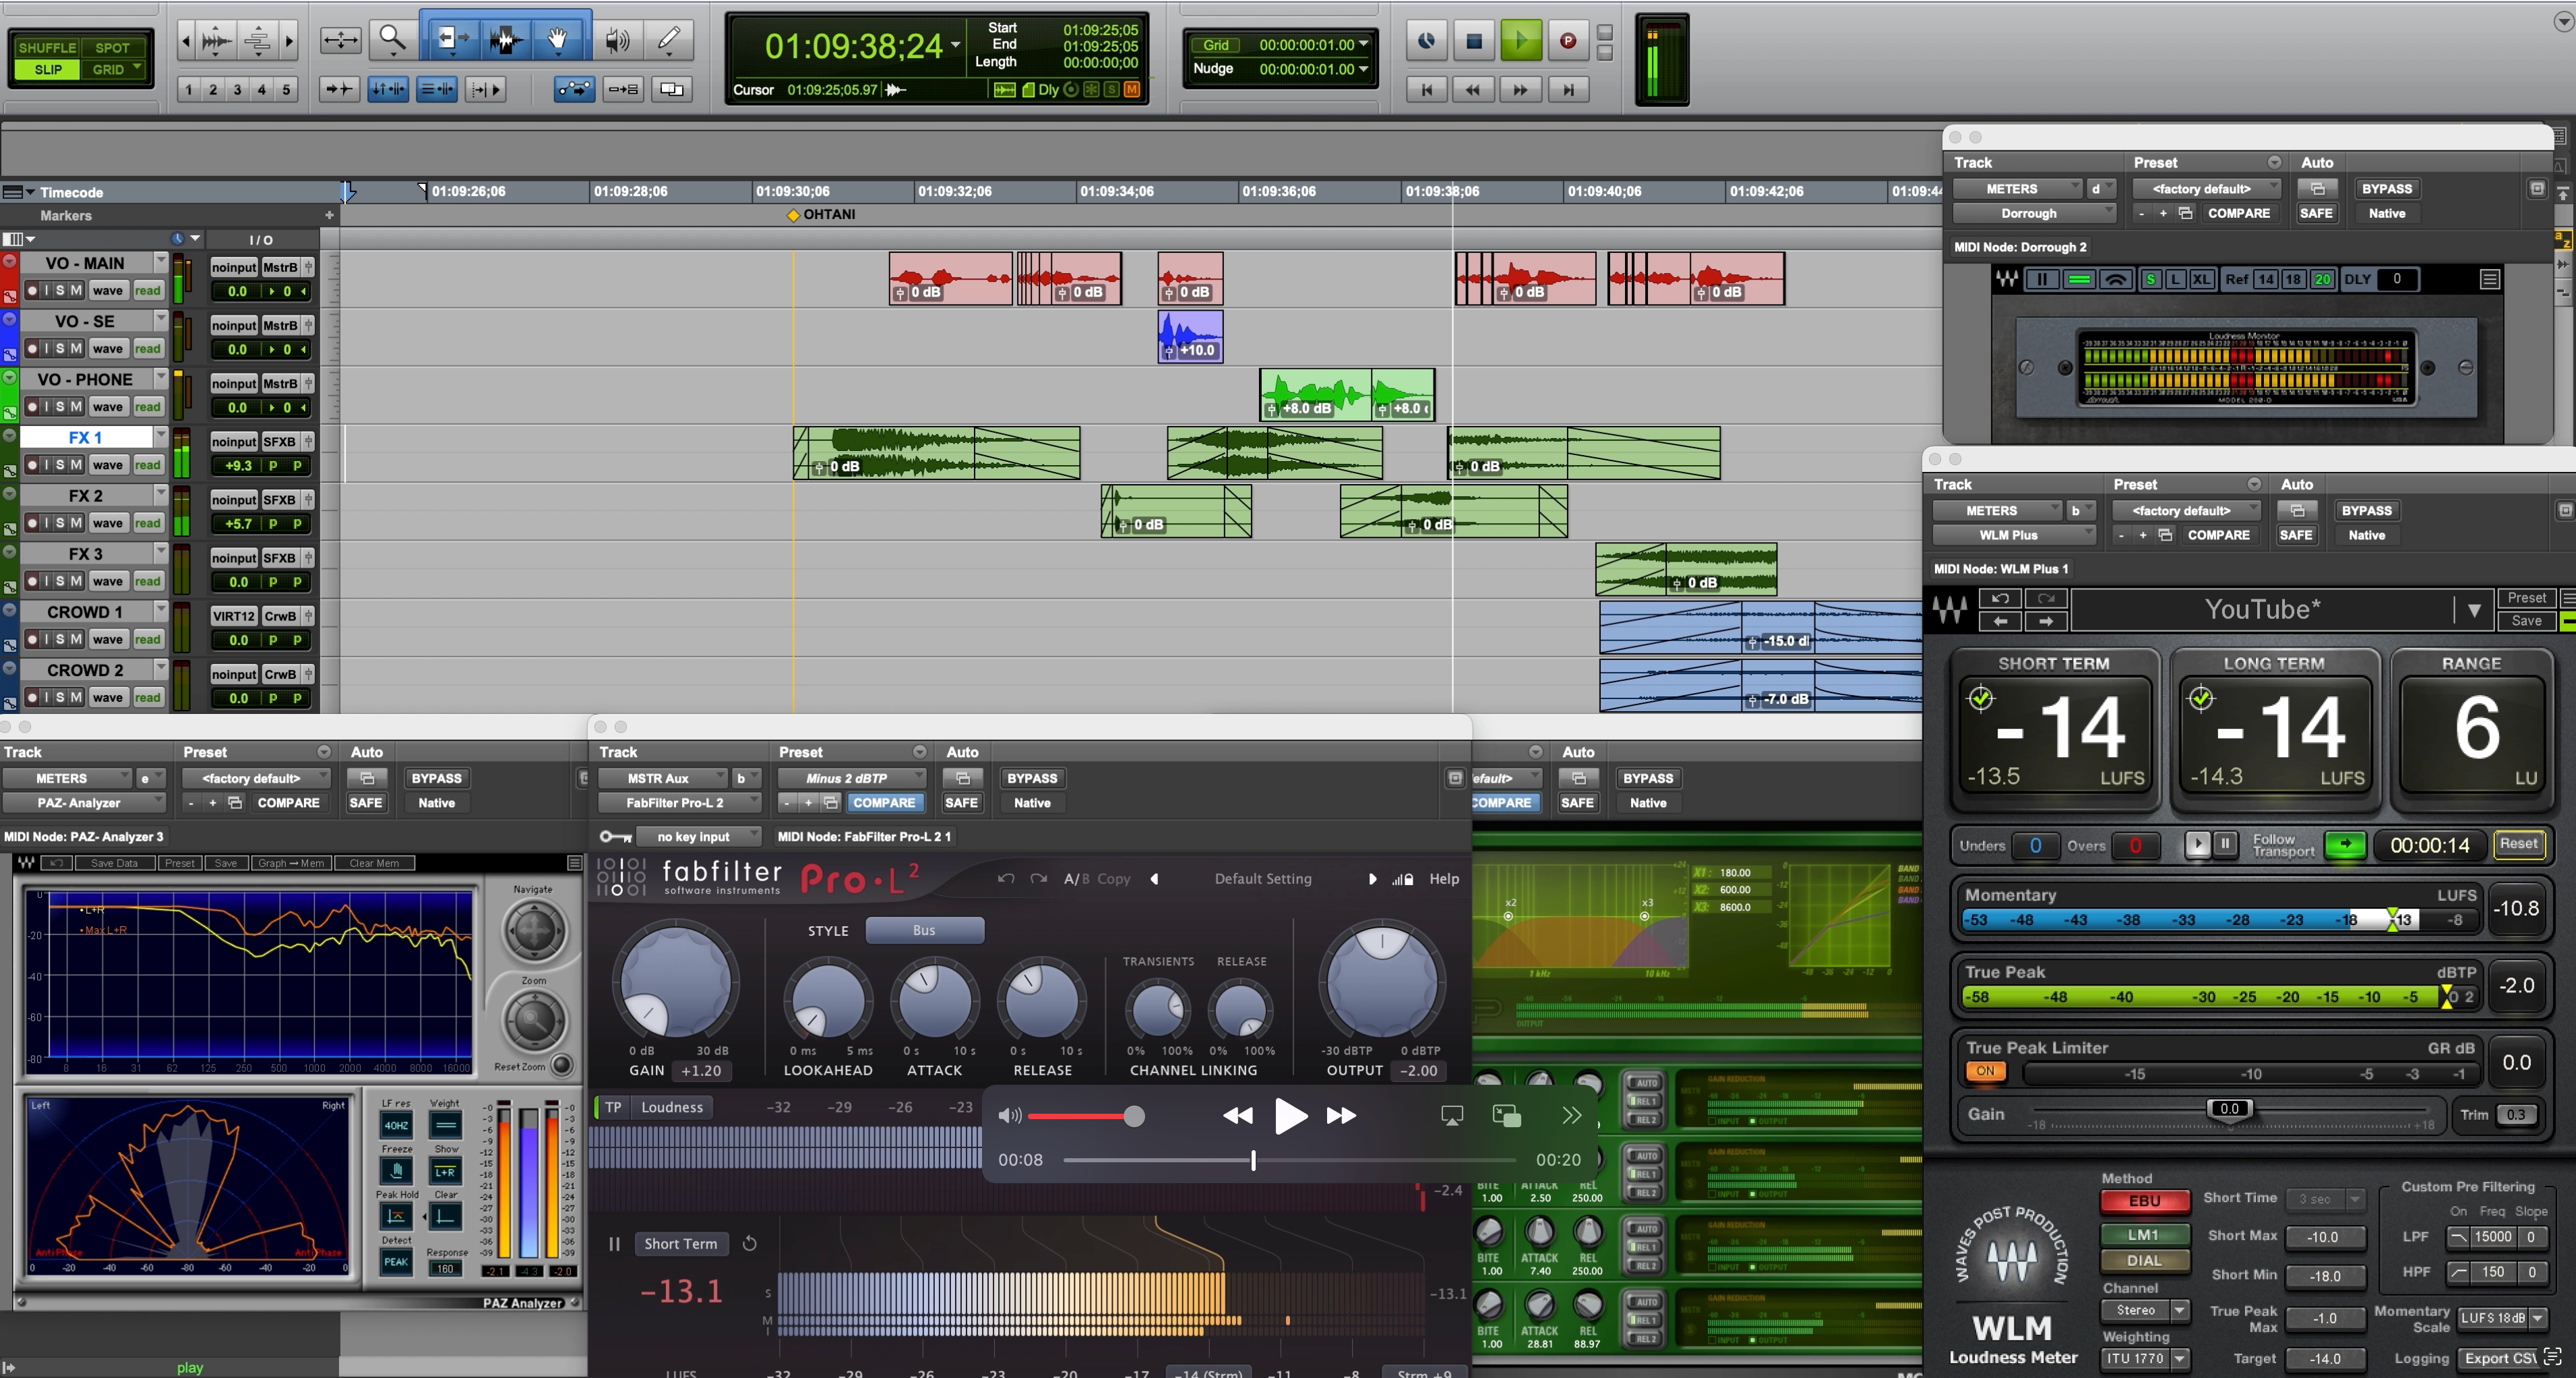Viewport: 2576px width, 1378px height.
Task: Enable SHUFFLE edit mode
Action: 47,47
